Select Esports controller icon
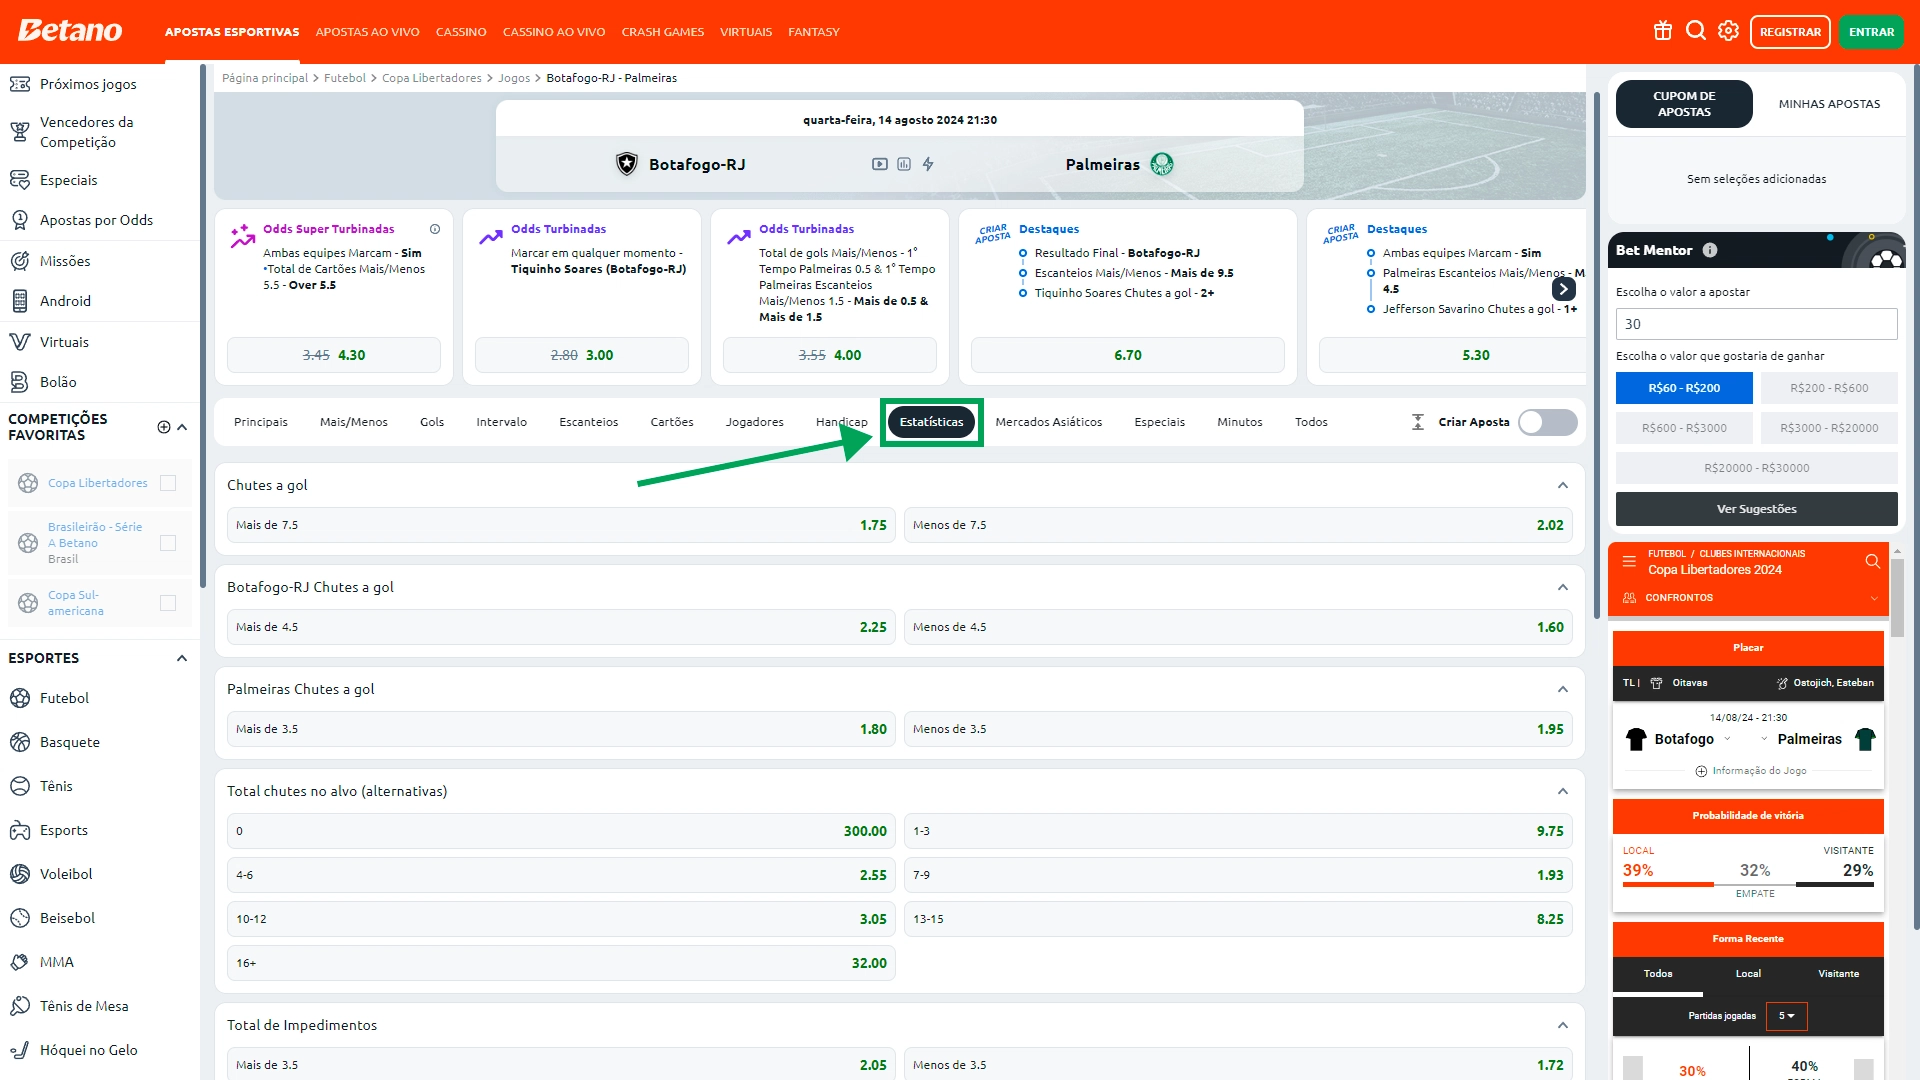This screenshot has width=1920, height=1080. 20,830
